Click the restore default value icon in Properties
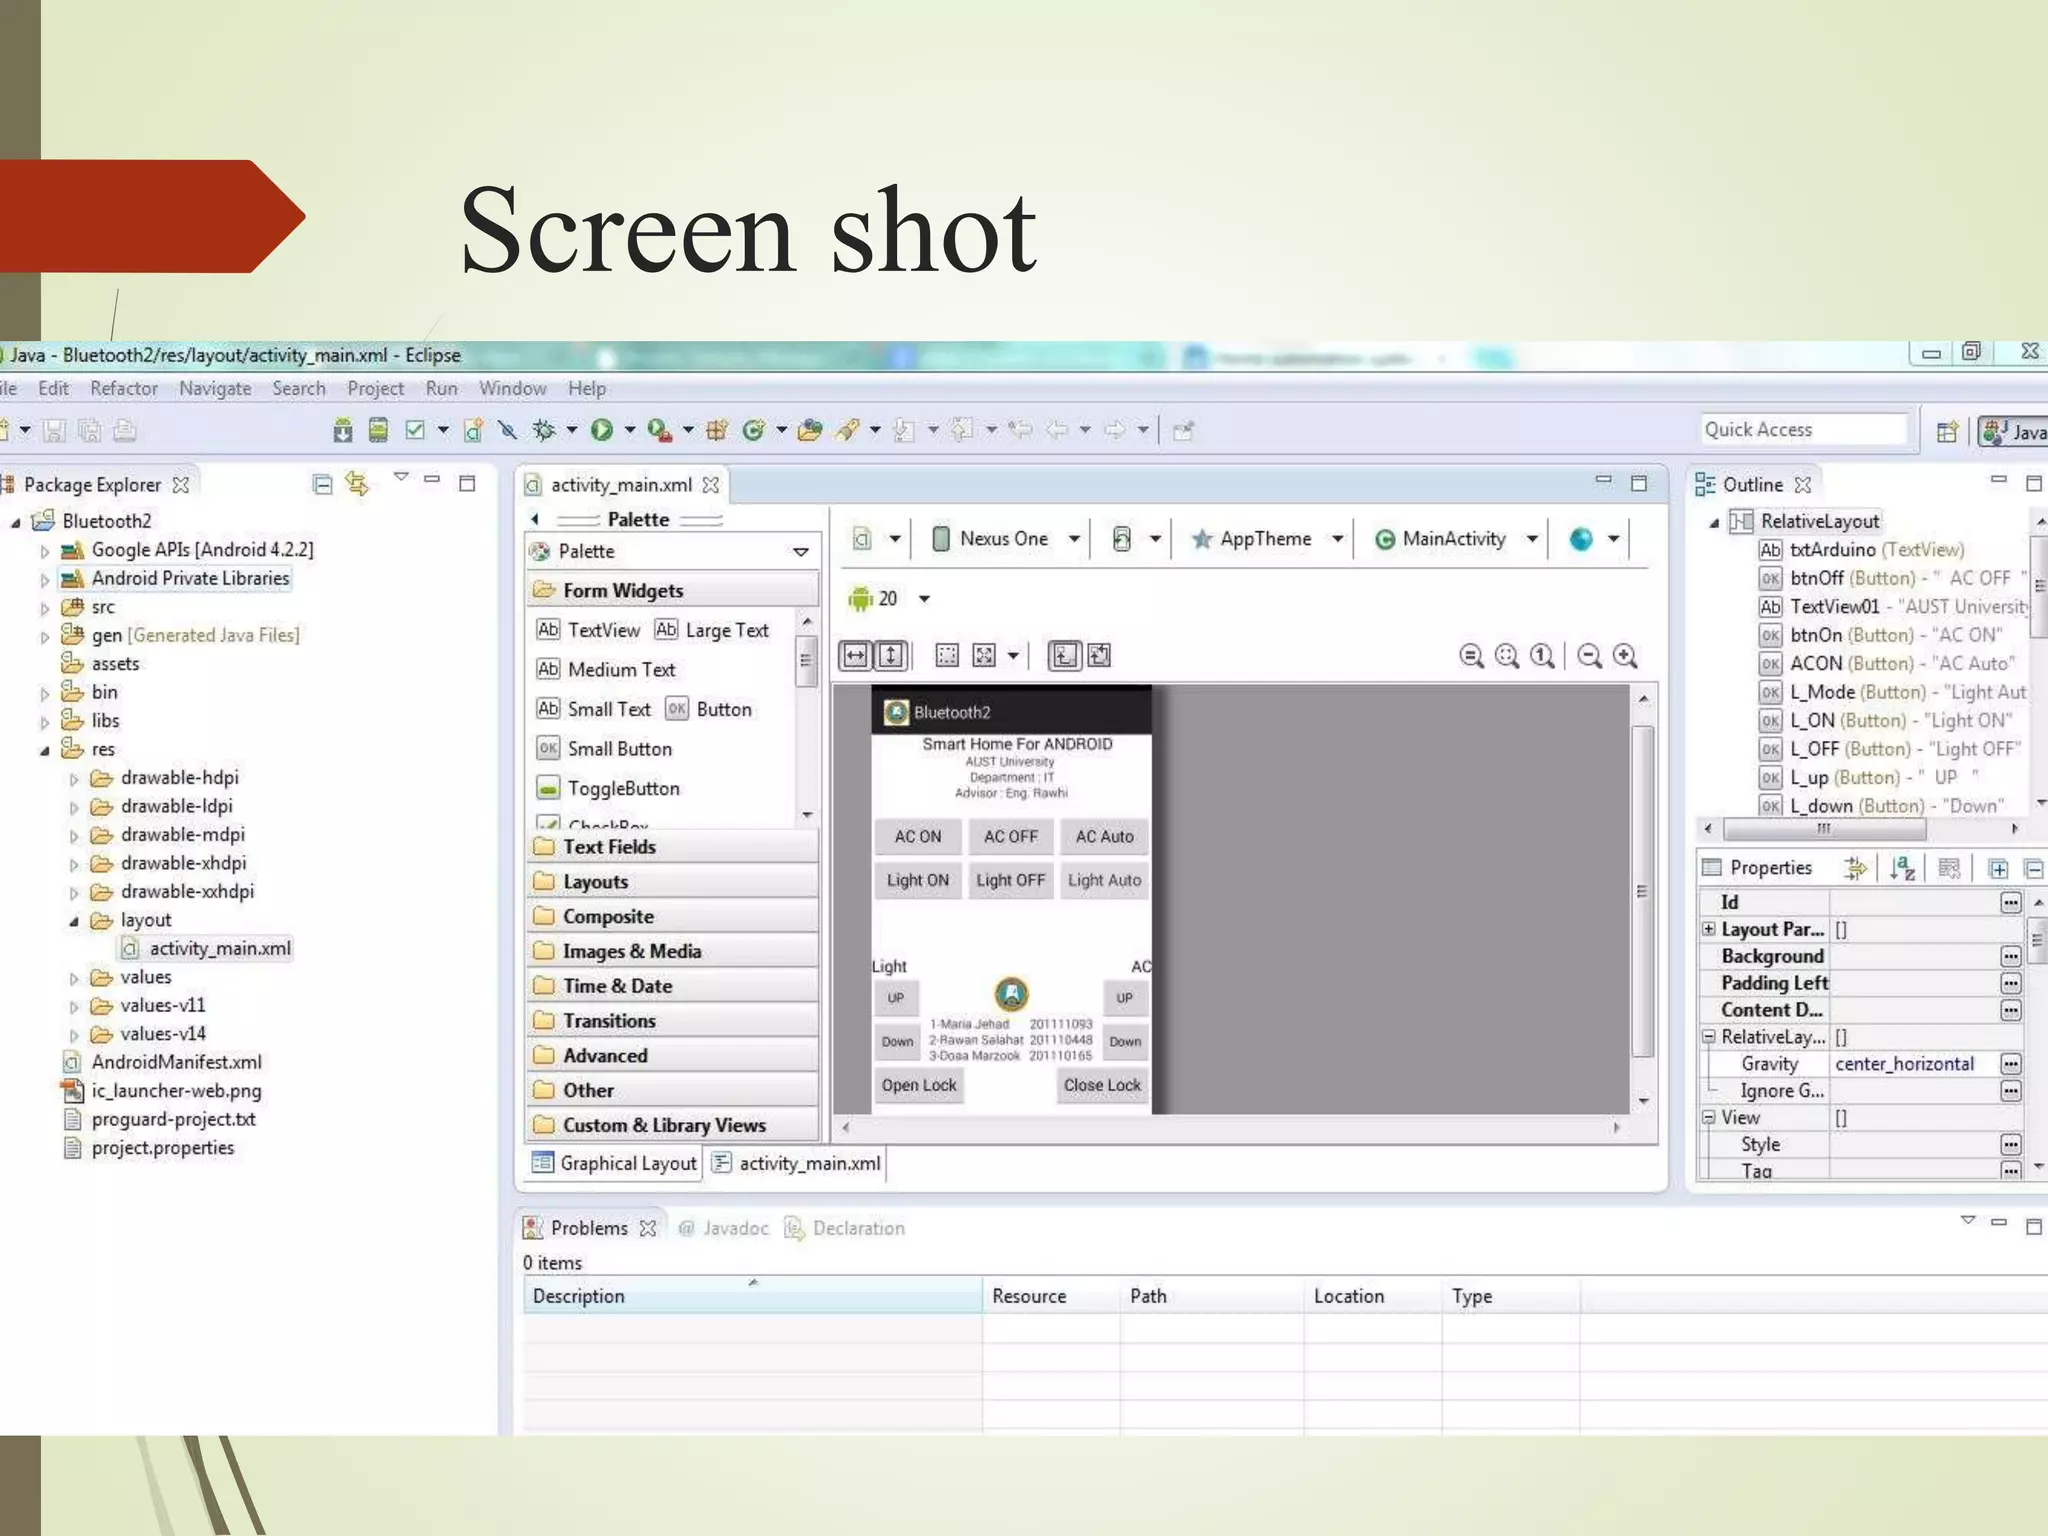The image size is (2048, 1536). (1949, 868)
